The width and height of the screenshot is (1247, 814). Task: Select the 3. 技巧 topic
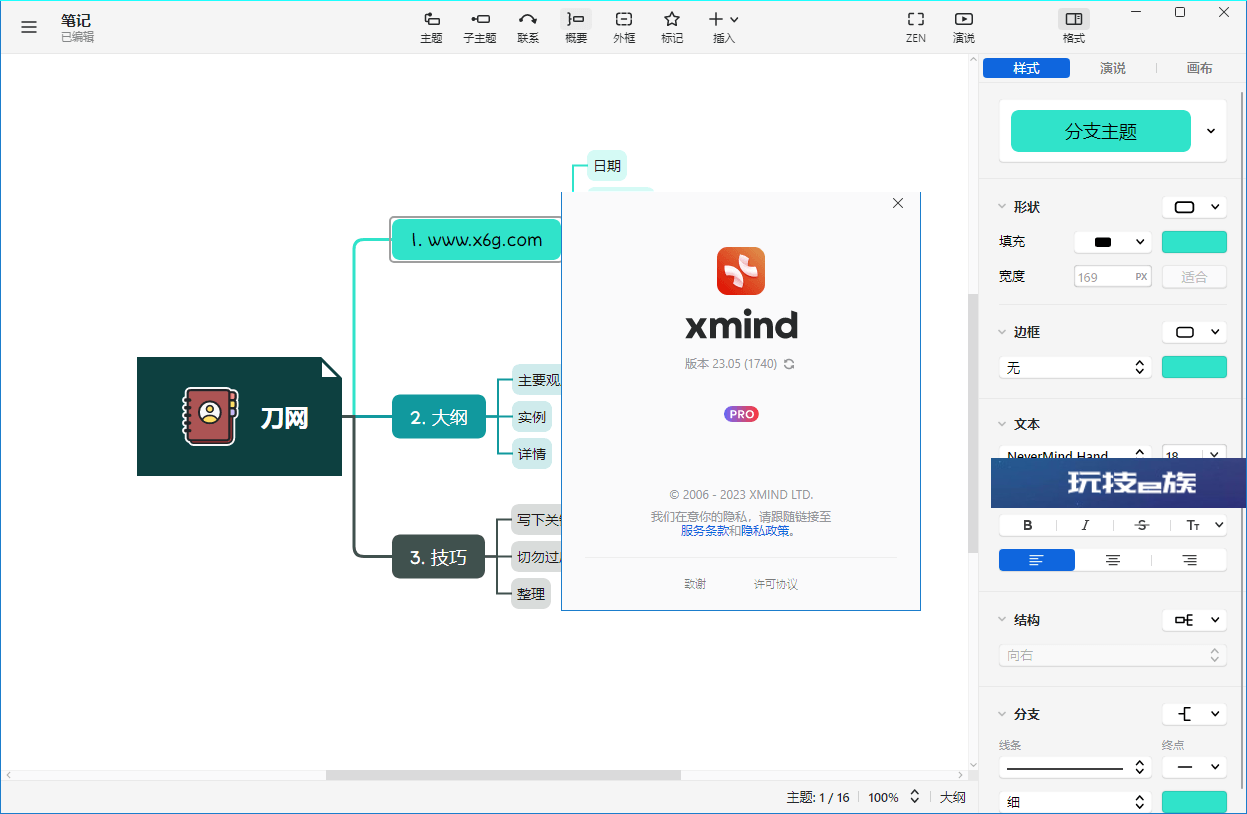(x=438, y=557)
